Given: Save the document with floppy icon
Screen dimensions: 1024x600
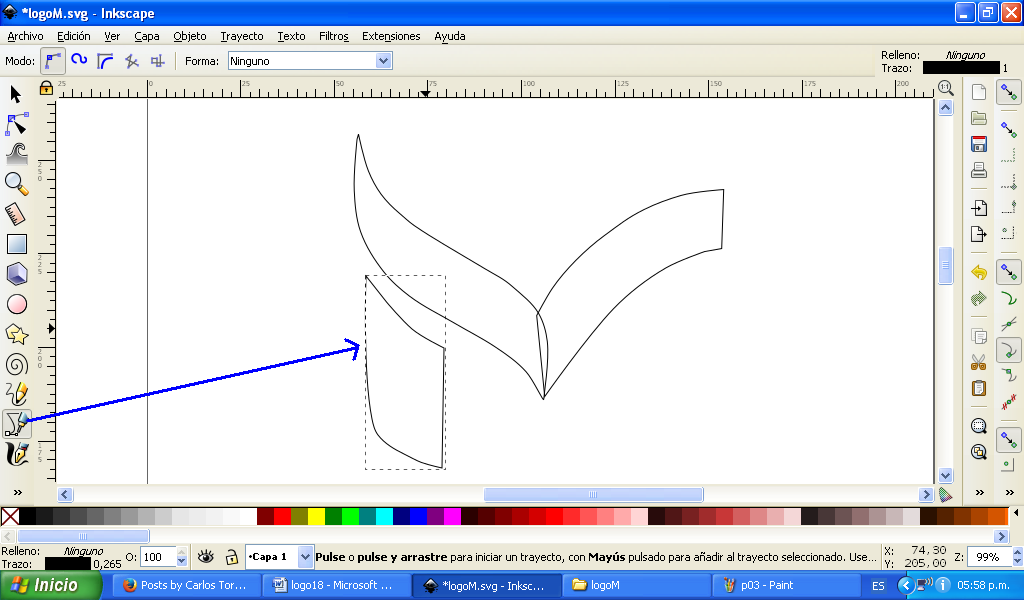Looking at the screenshot, I should tap(978, 144).
